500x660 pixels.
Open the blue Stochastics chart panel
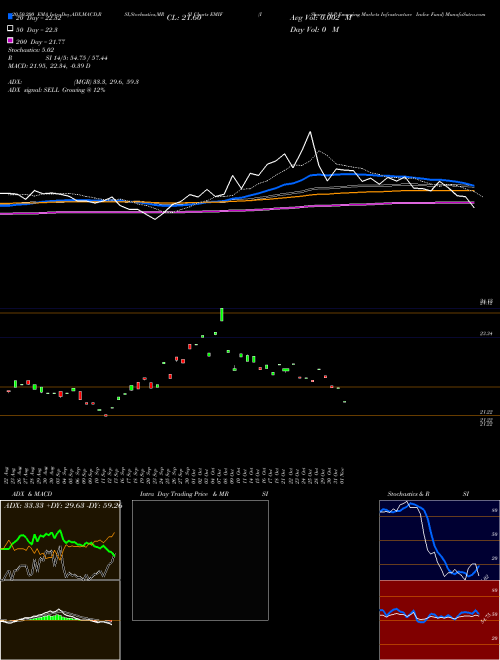tap(439, 540)
